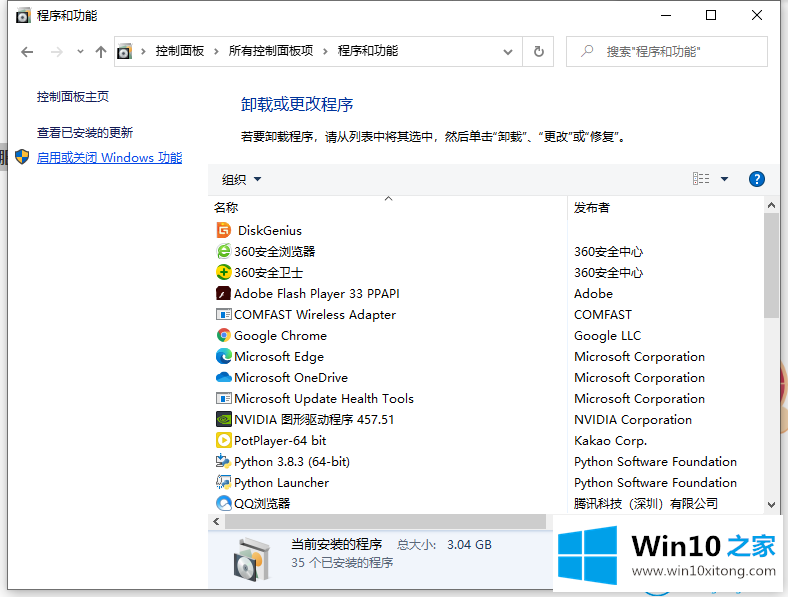788x597 pixels.
Task: Select the Python 3.8.3 (64-bit) entry name
Action: [292, 462]
